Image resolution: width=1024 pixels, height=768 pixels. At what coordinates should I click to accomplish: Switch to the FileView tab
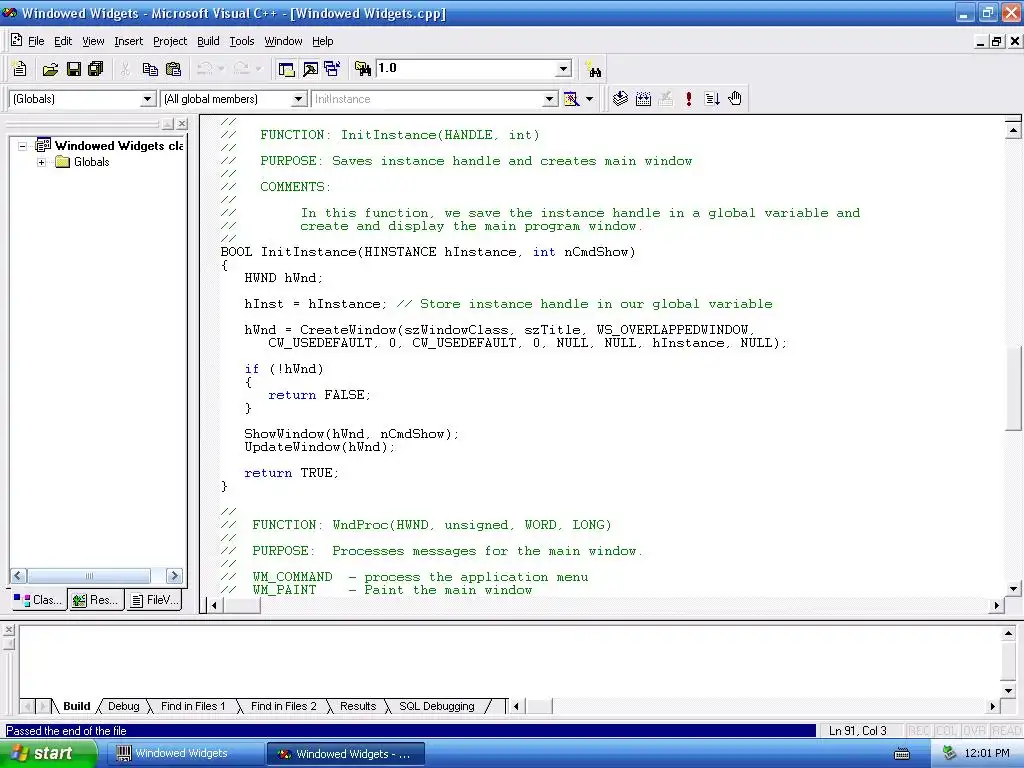click(x=153, y=600)
